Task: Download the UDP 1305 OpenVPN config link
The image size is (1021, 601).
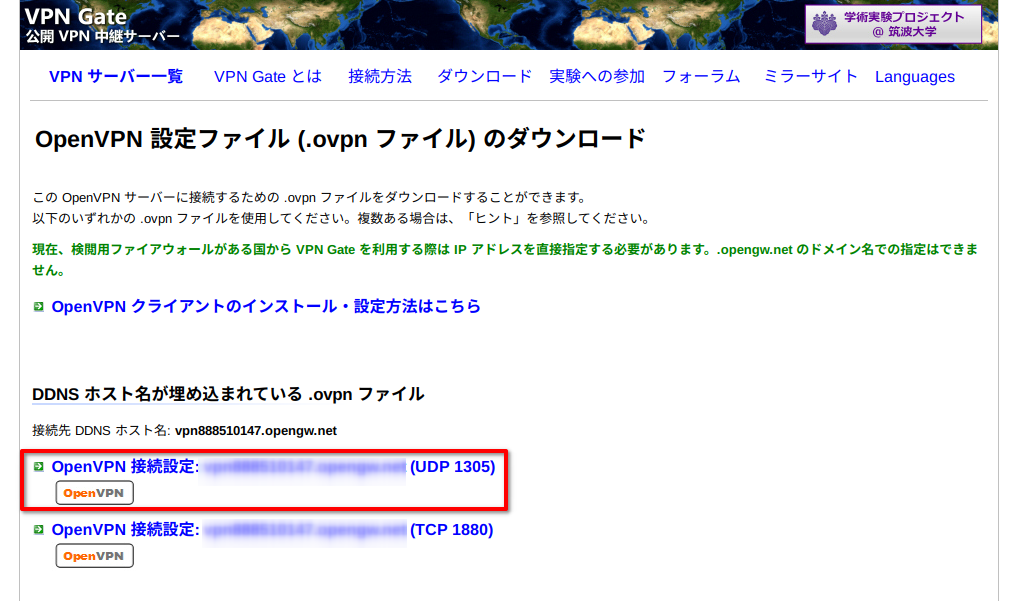Action: [273, 467]
